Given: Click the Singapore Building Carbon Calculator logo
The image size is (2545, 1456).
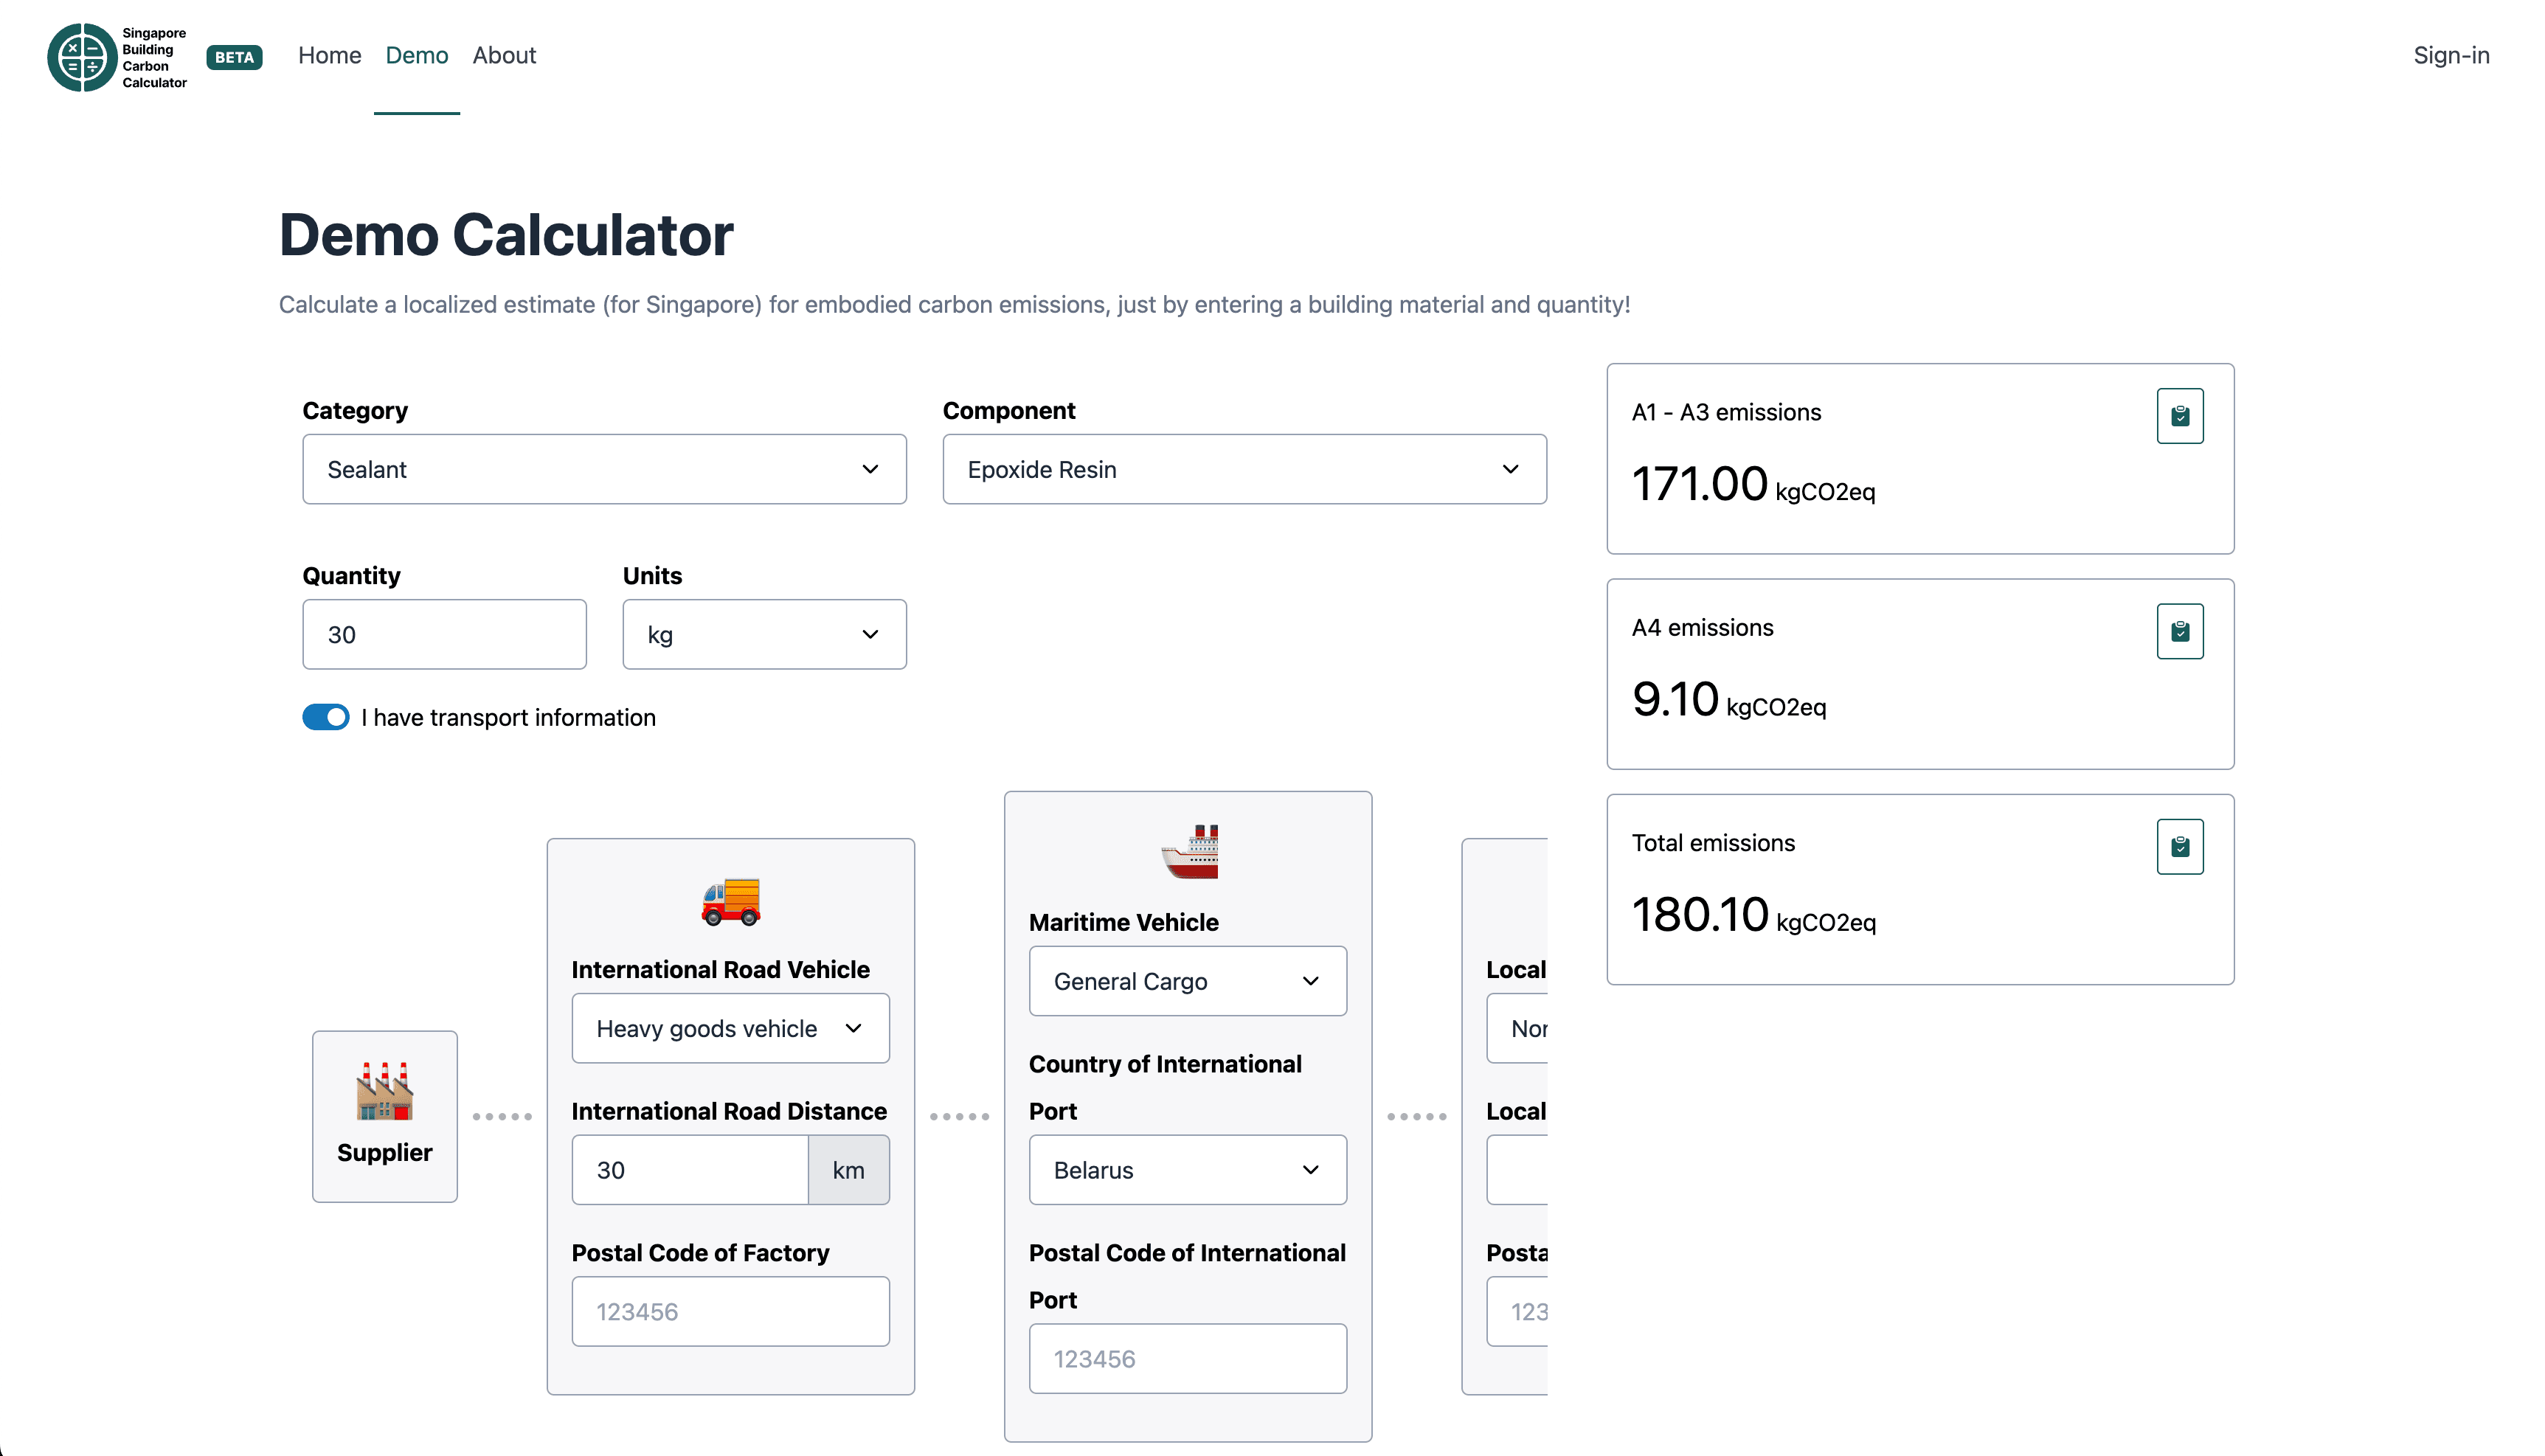Looking at the screenshot, I should click(x=117, y=57).
